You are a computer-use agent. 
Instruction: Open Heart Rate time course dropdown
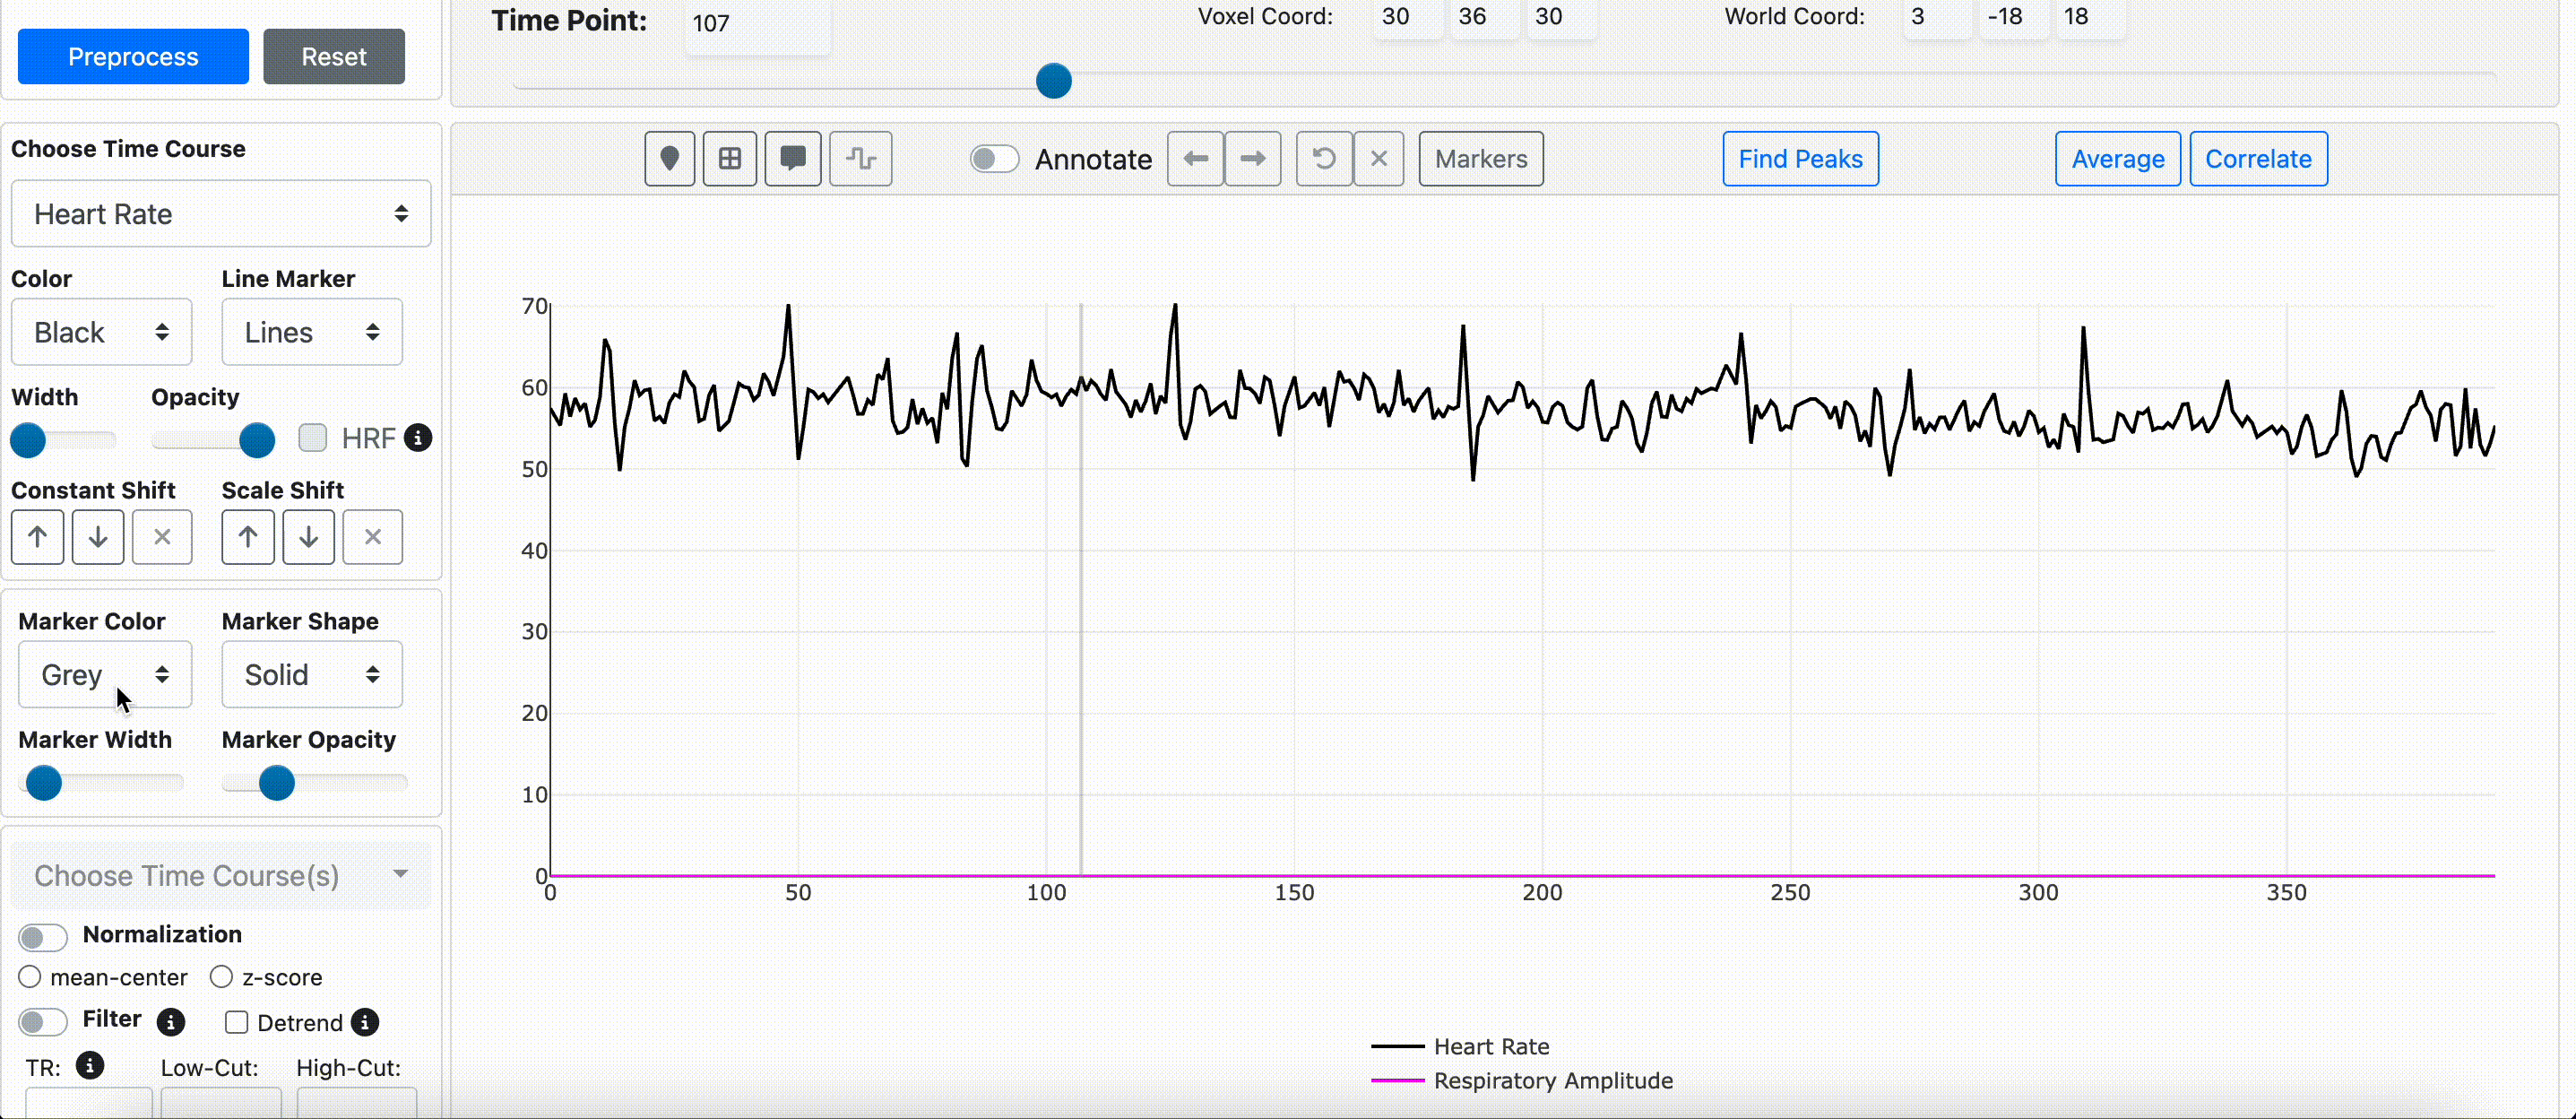tap(221, 214)
